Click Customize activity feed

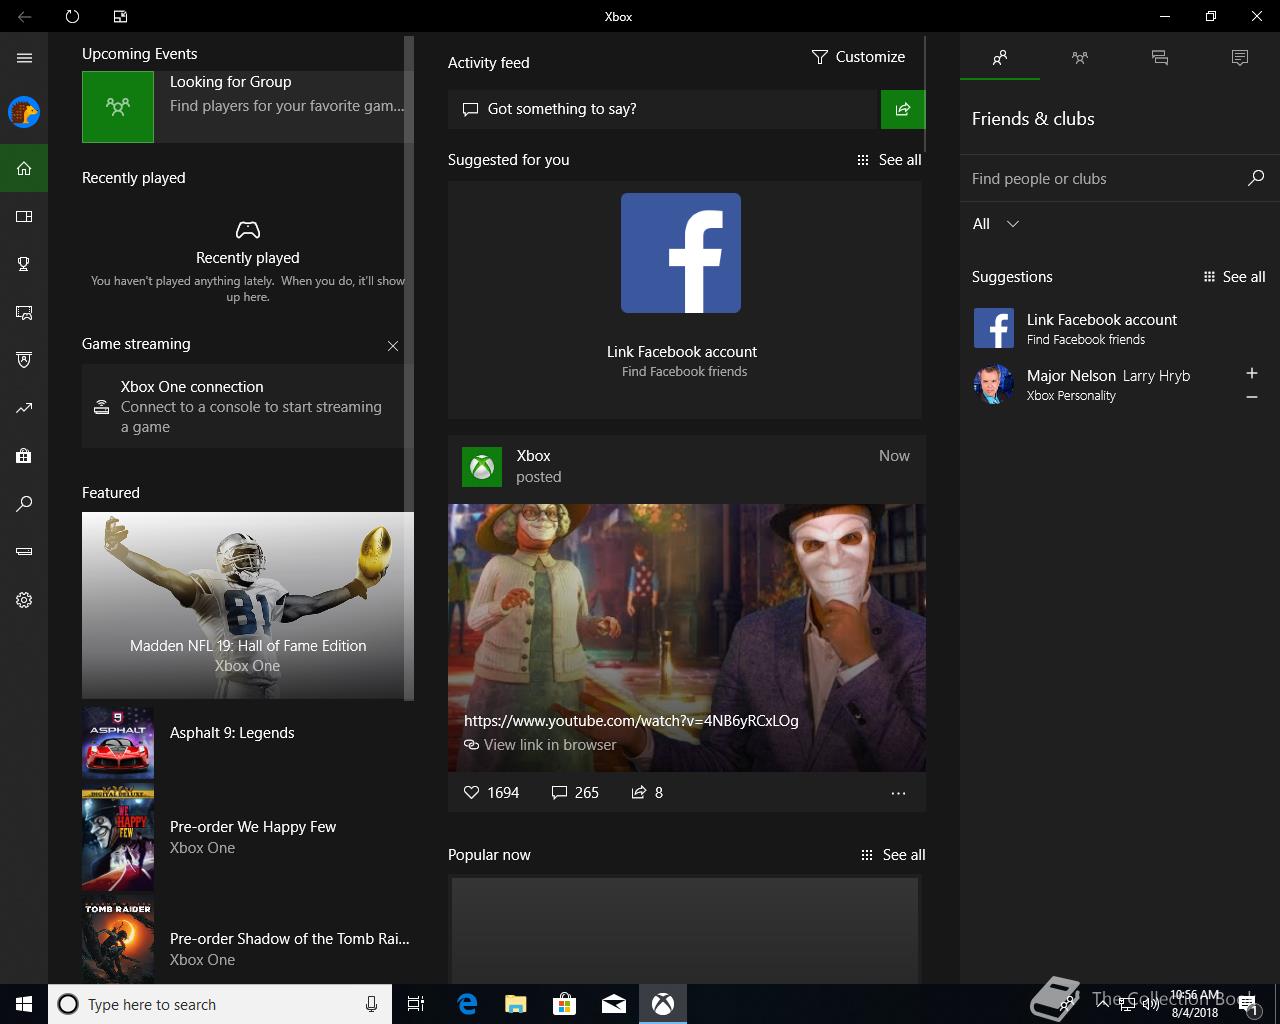[x=858, y=57]
